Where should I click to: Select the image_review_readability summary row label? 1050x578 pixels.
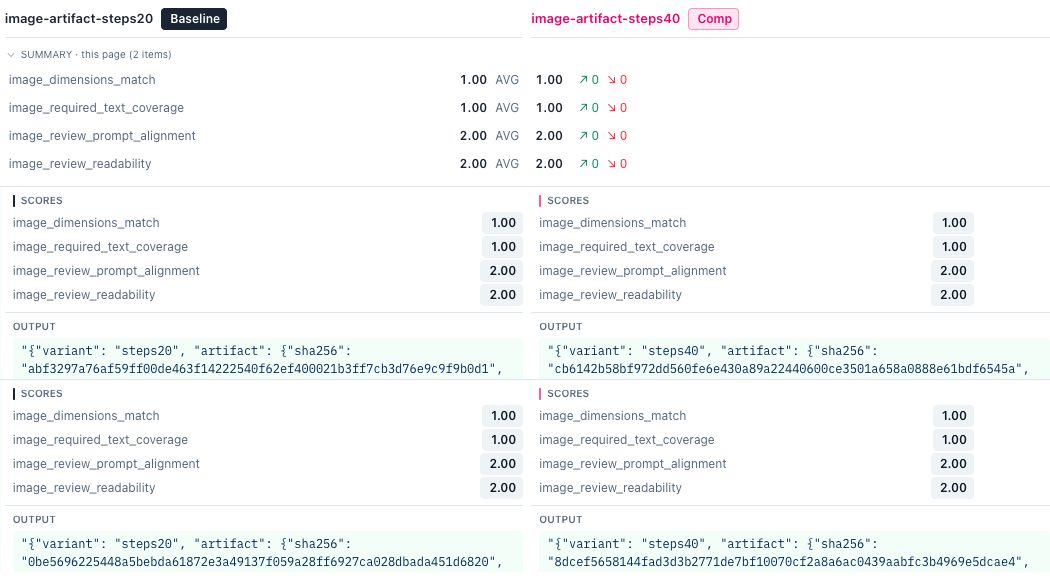tap(80, 164)
